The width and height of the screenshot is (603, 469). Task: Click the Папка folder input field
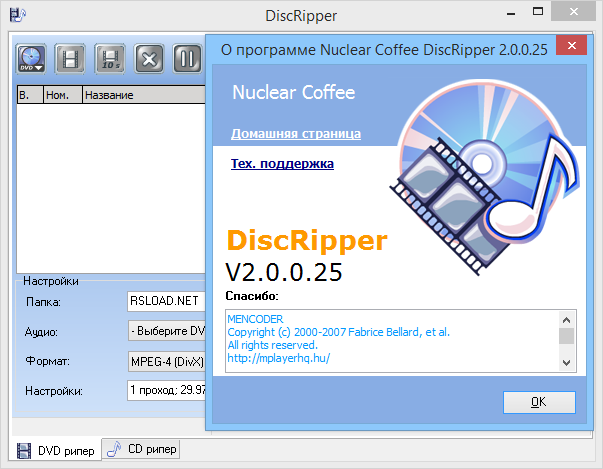[166, 301]
